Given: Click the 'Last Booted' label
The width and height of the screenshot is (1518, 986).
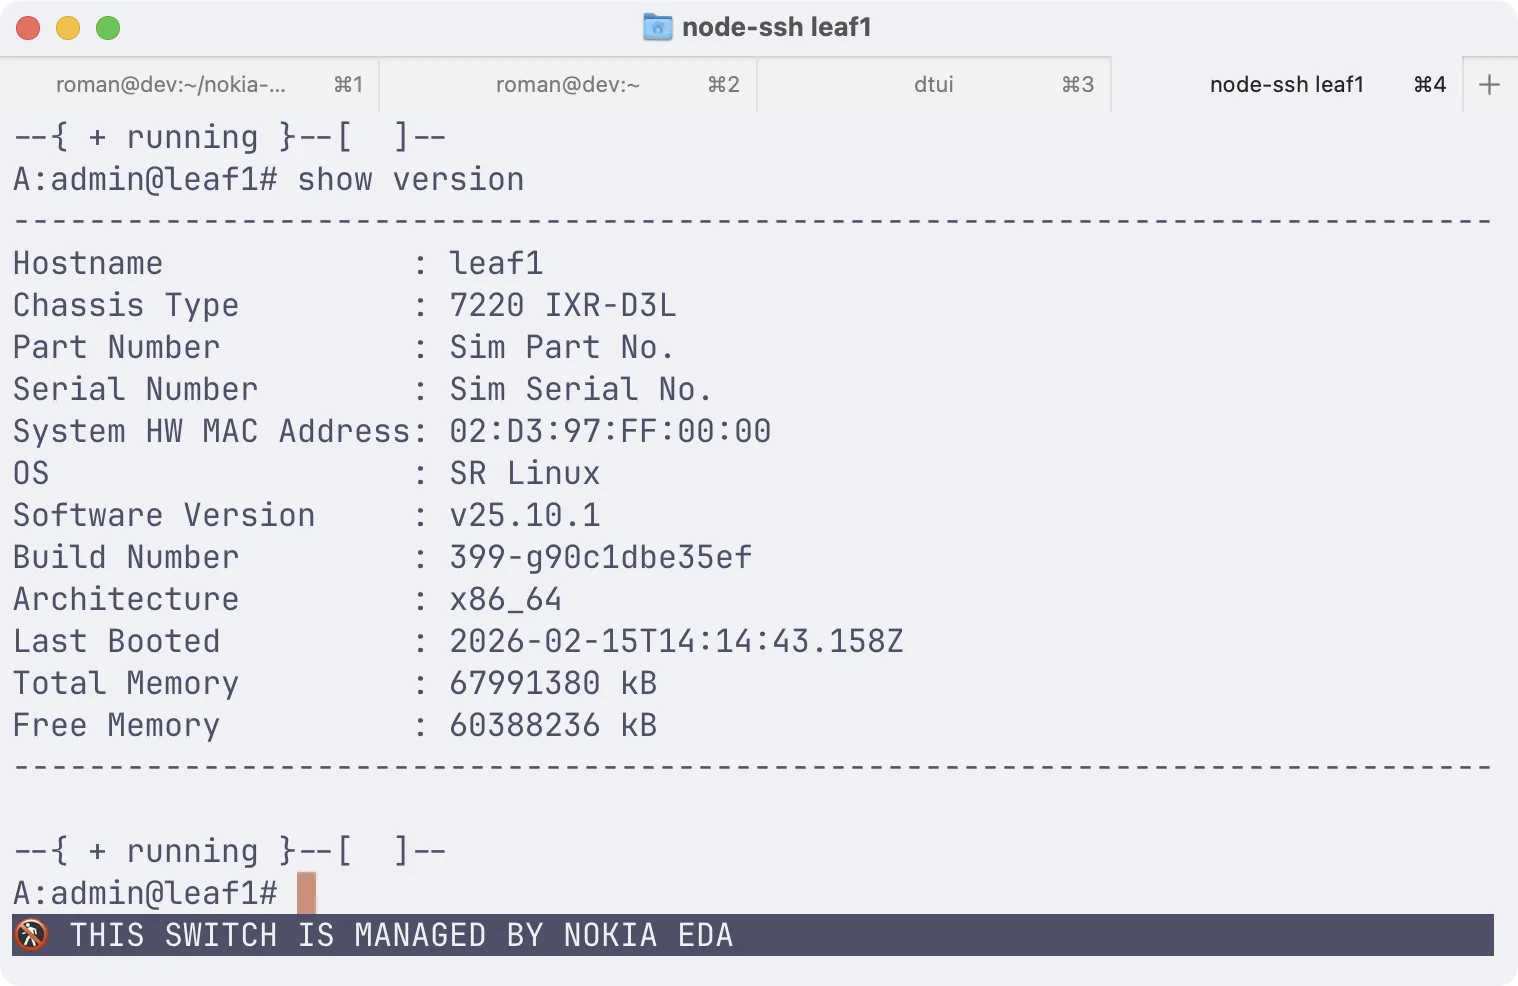Looking at the screenshot, I should pyautogui.click(x=116, y=641).
